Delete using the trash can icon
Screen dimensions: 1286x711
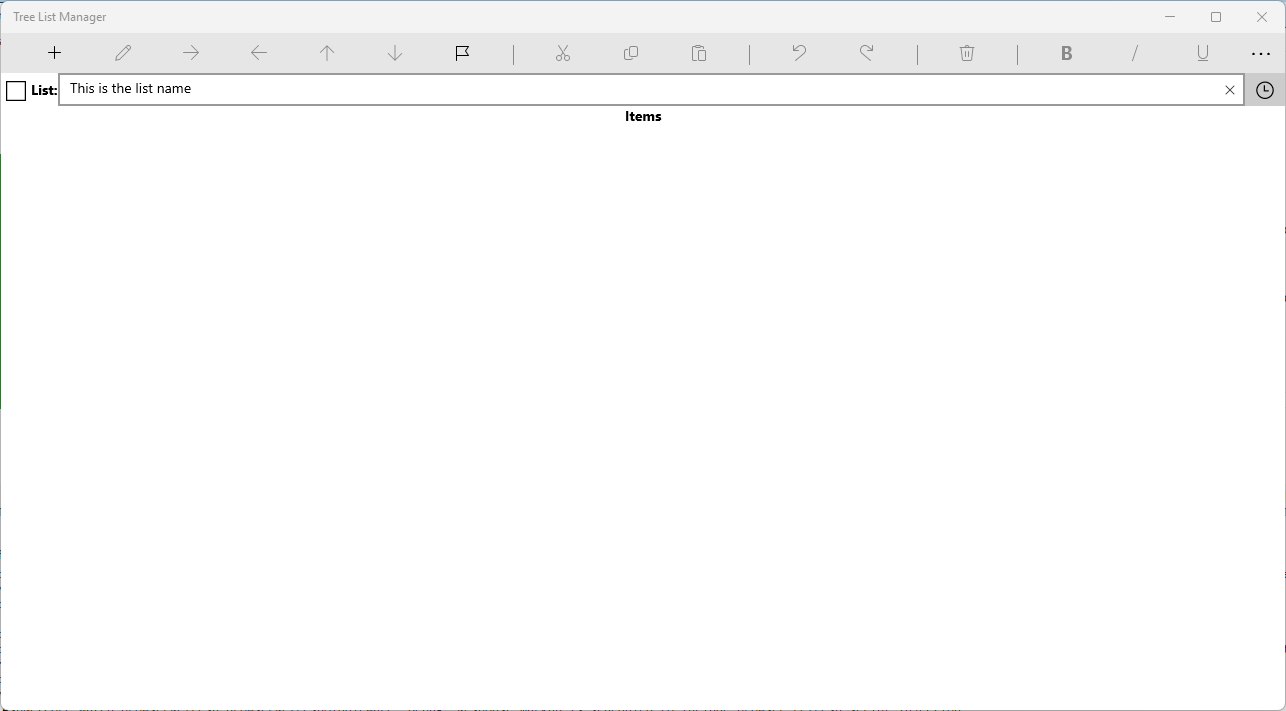coord(967,53)
